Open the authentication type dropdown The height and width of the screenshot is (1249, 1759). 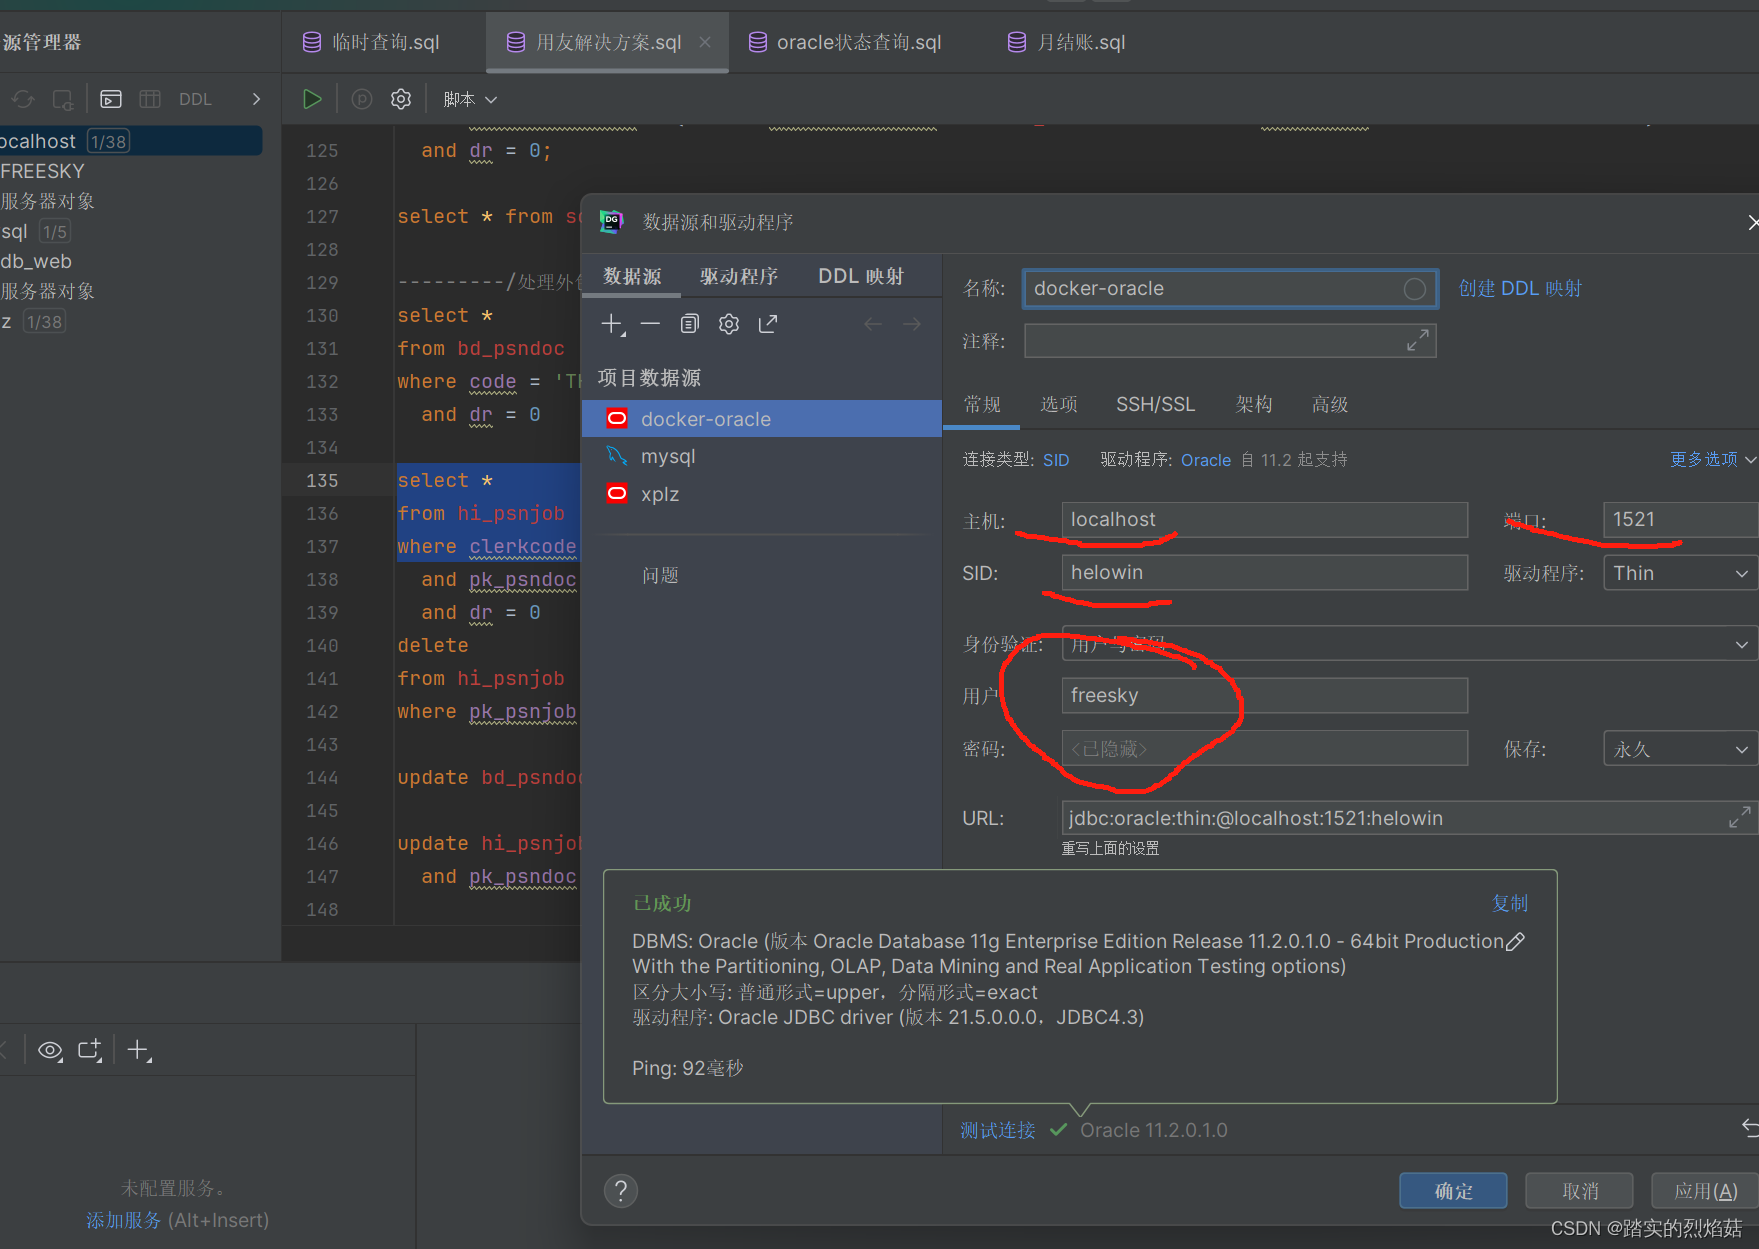(1409, 644)
